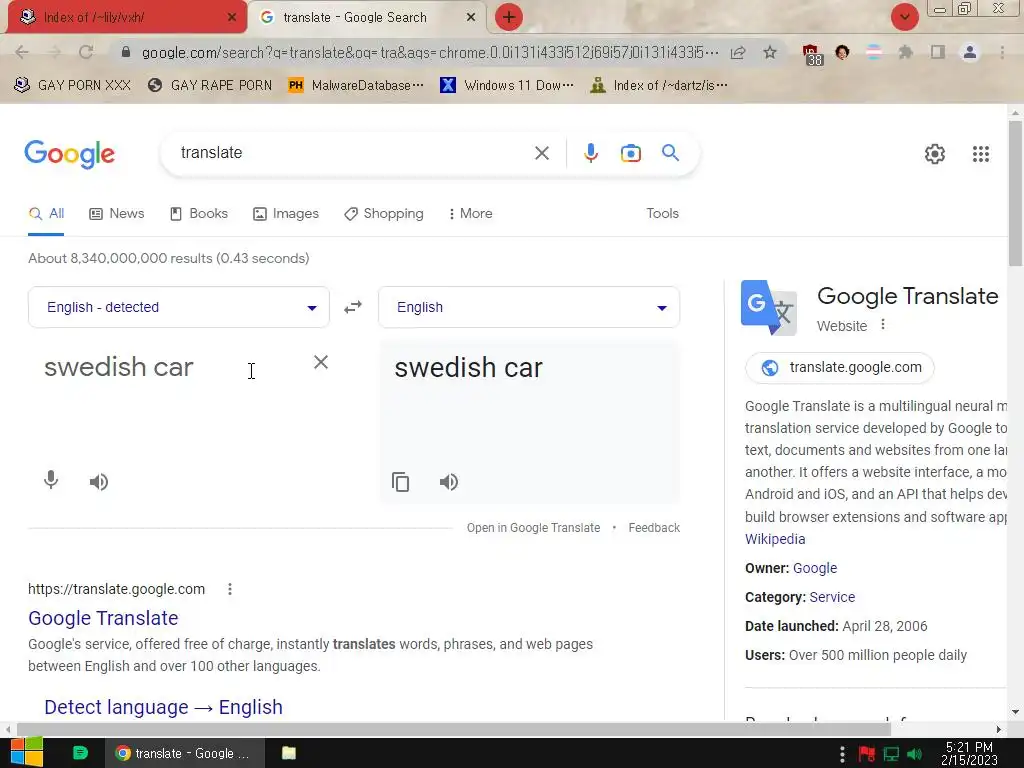Open options beside https://translate.google.com result
Viewport: 1024px width, 768px height.
(x=229, y=589)
